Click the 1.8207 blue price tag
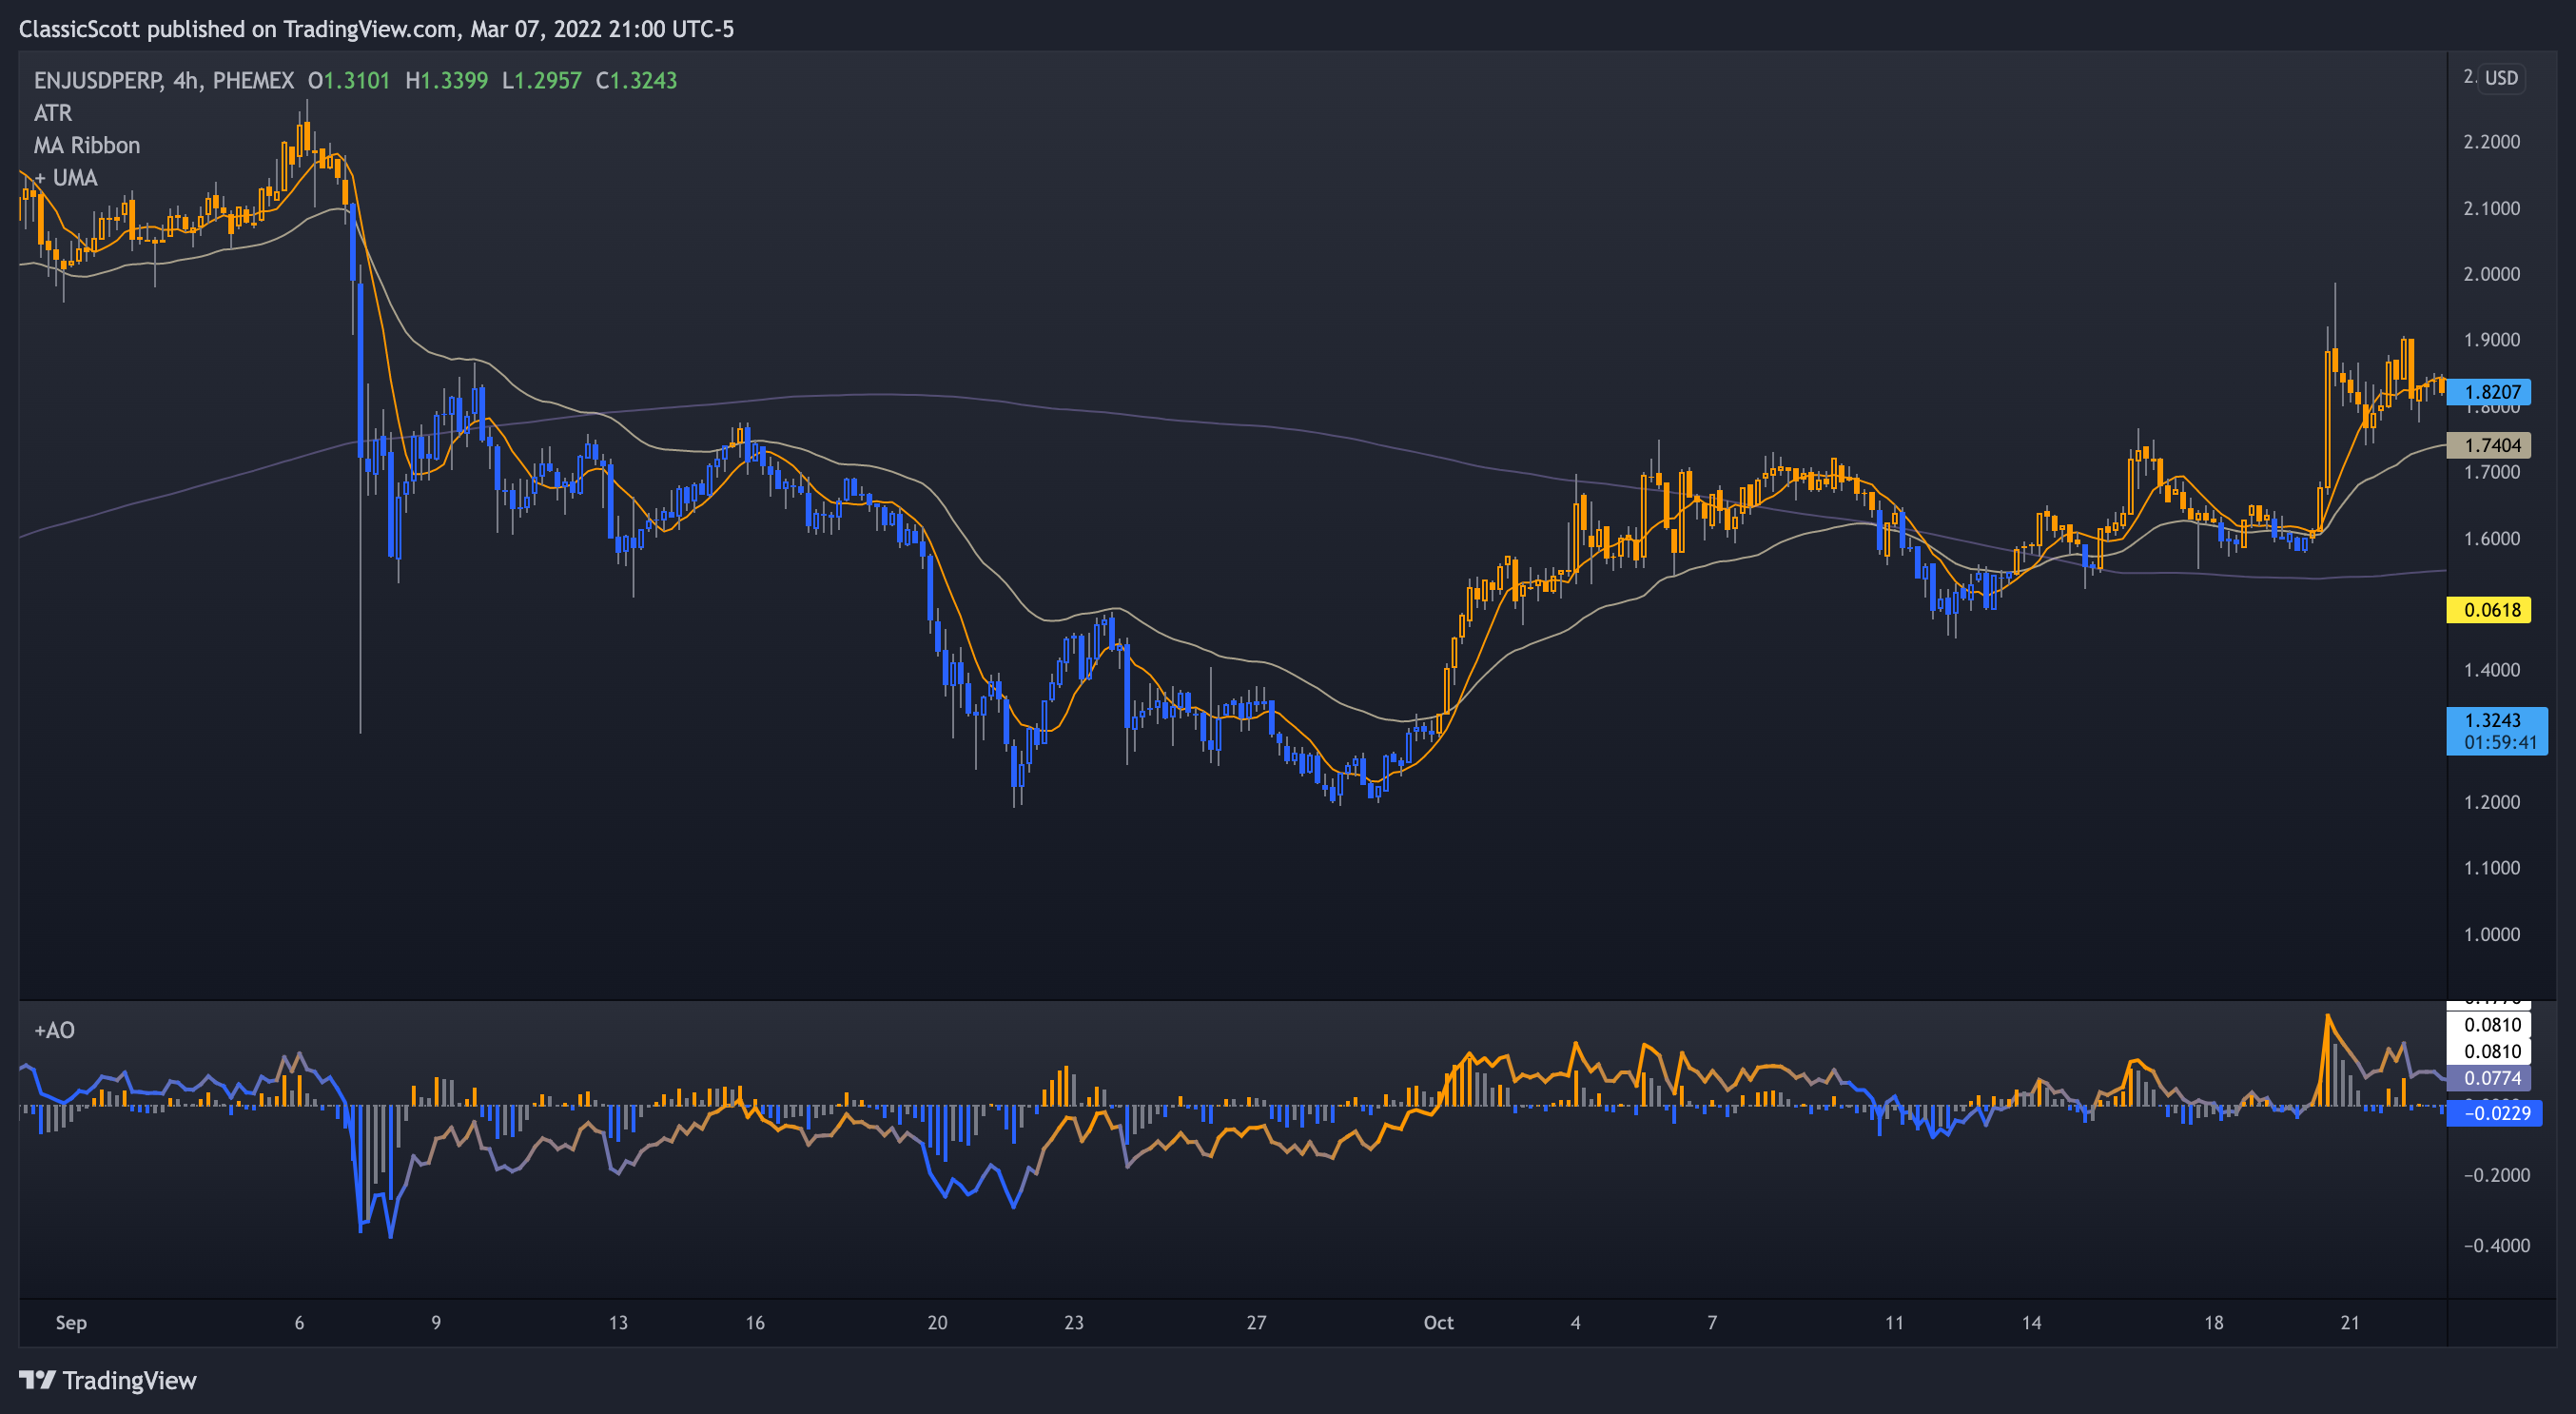 tap(2489, 392)
